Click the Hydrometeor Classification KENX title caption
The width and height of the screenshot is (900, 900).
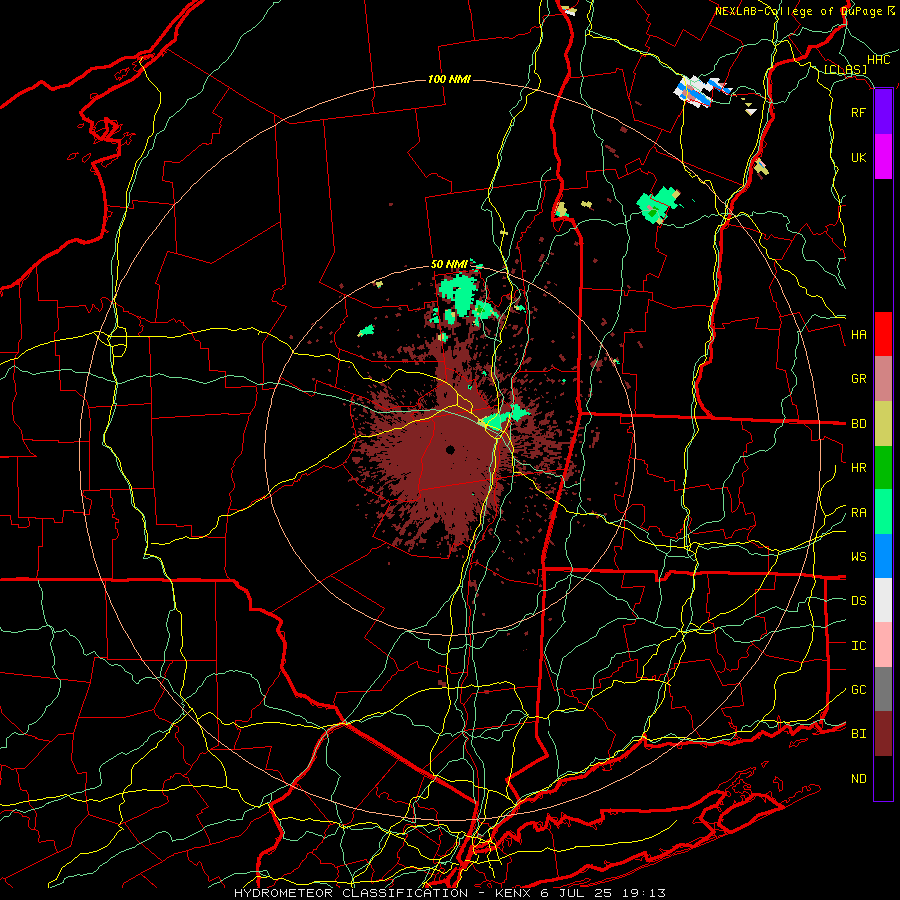click(x=450, y=893)
